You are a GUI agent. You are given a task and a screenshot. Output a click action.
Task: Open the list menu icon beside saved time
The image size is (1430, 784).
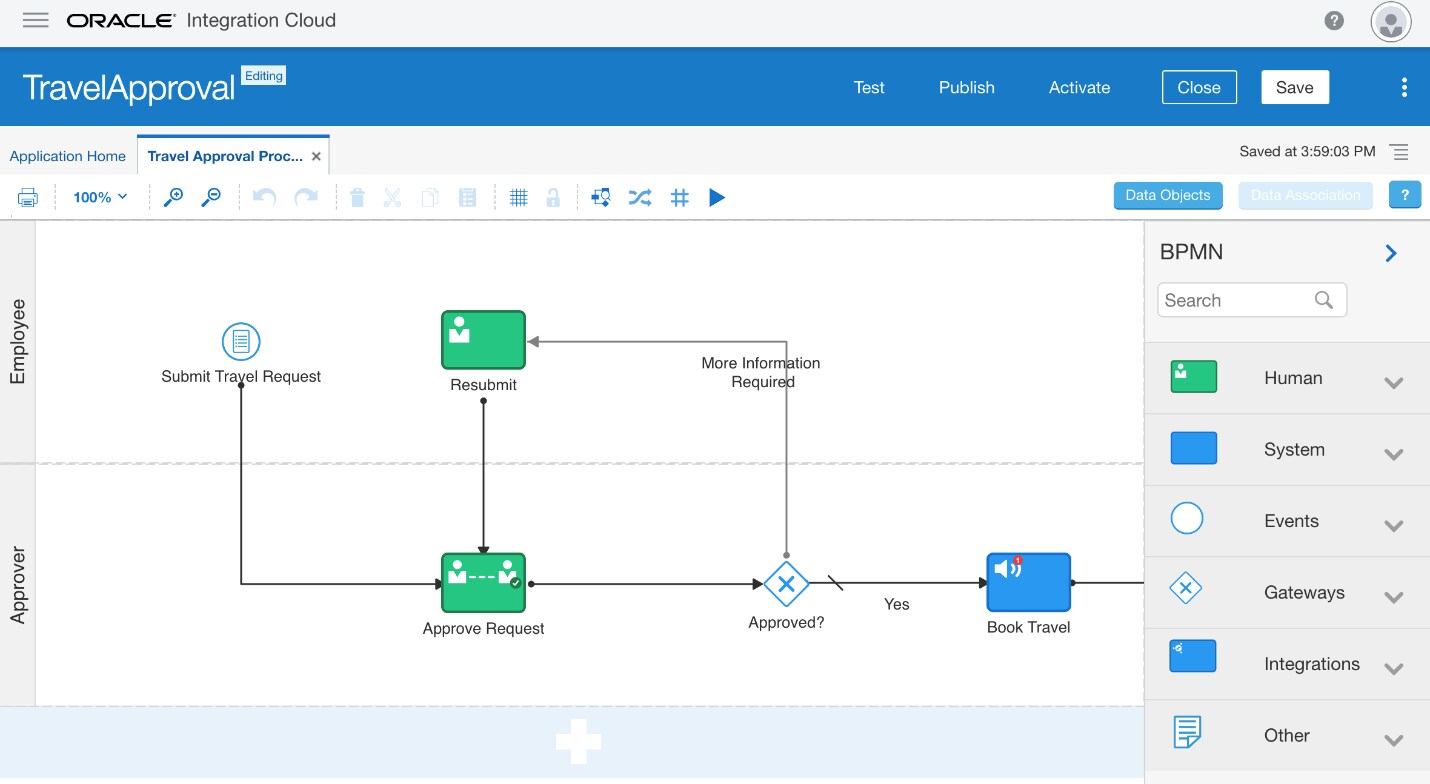[x=1399, y=152]
